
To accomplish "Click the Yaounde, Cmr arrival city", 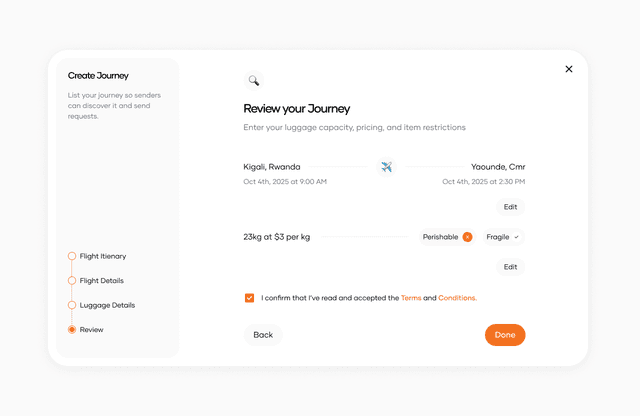I will [498, 167].
